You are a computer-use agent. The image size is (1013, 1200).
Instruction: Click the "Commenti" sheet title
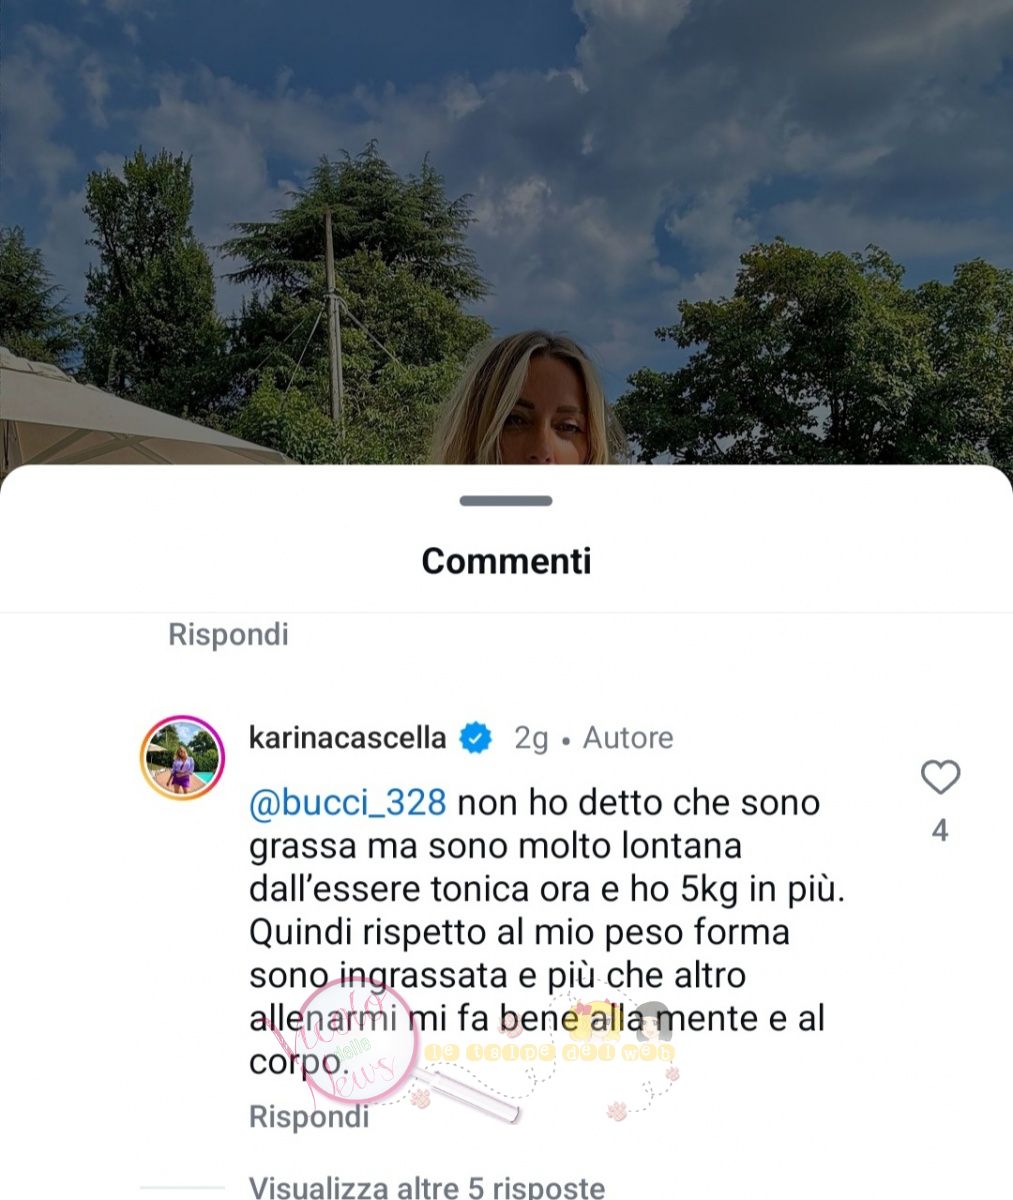(506, 561)
